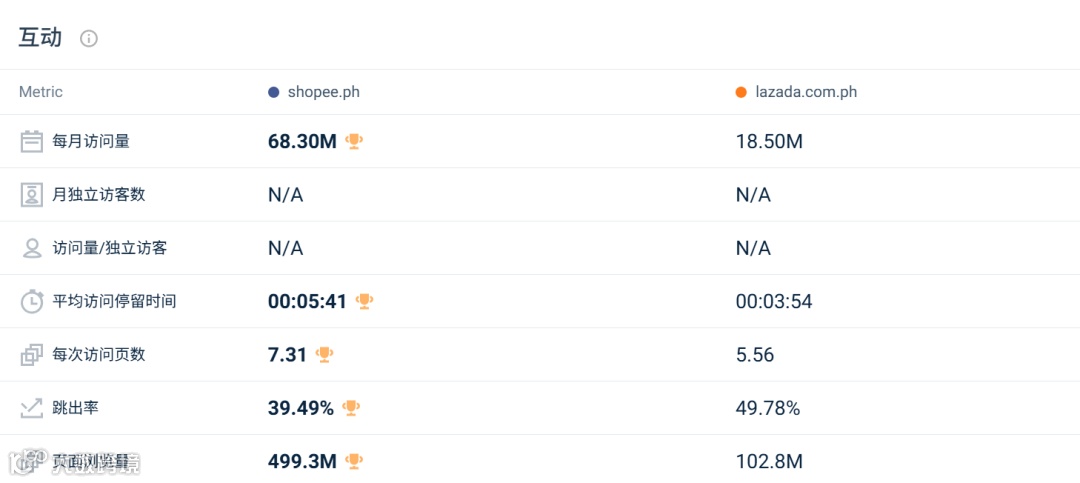The height and width of the screenshot is (483, 1080).
Task: Click the calendar icon for 每月访问量
Action: tap(32, 142)
